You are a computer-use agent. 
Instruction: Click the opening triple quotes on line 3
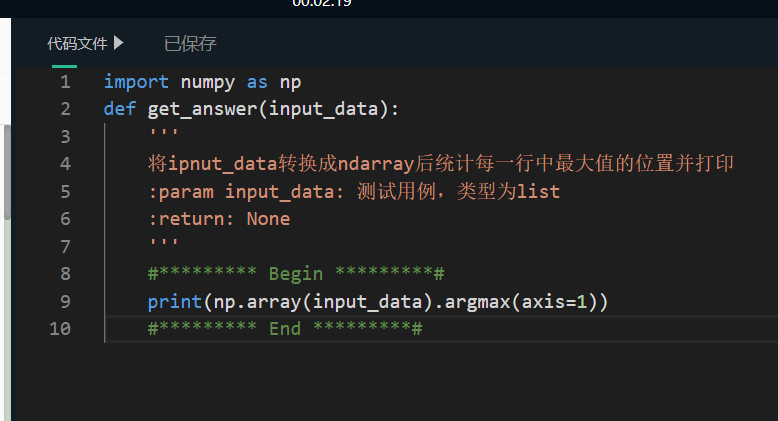point(164,133)
